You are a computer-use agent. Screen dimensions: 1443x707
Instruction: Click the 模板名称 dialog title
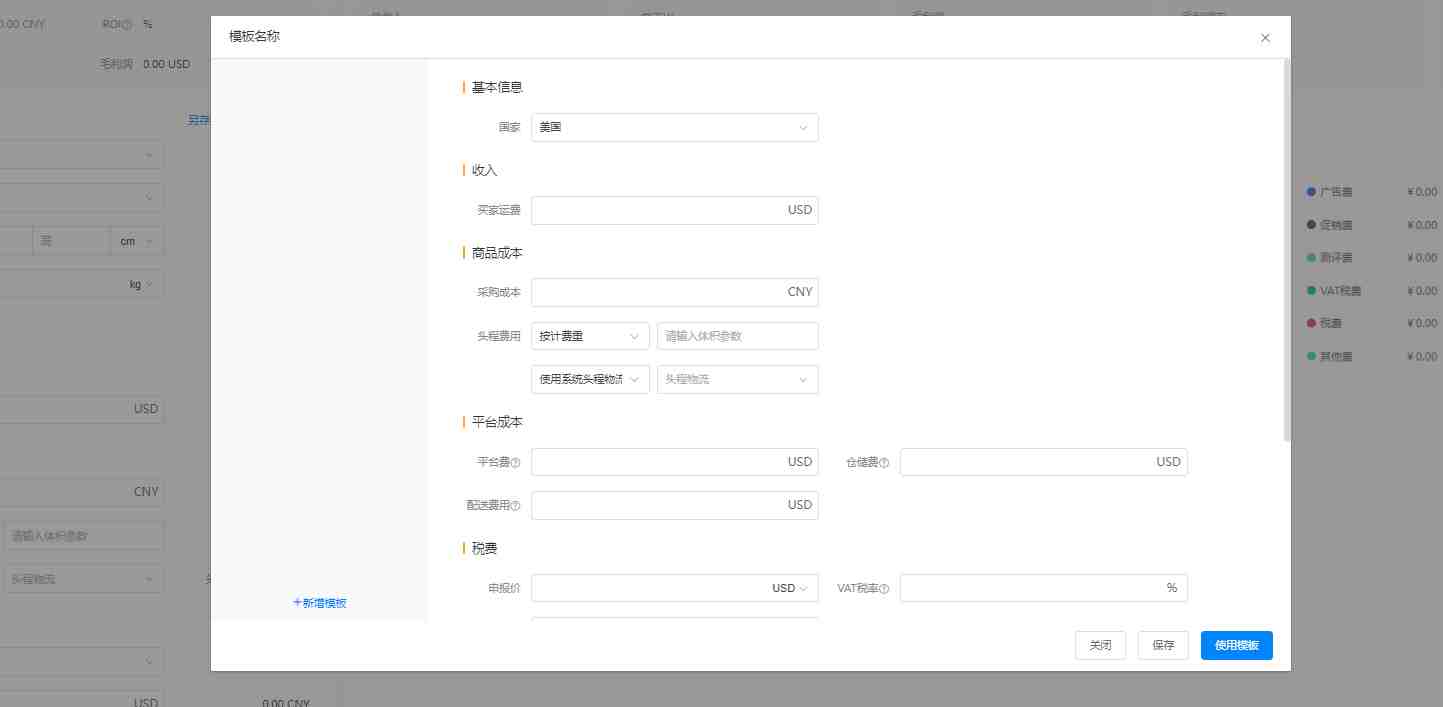coord(254,36)
